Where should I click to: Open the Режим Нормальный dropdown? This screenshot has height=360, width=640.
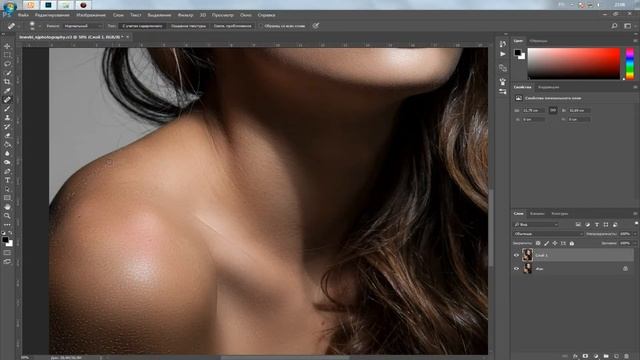click(x=82, y=26)
